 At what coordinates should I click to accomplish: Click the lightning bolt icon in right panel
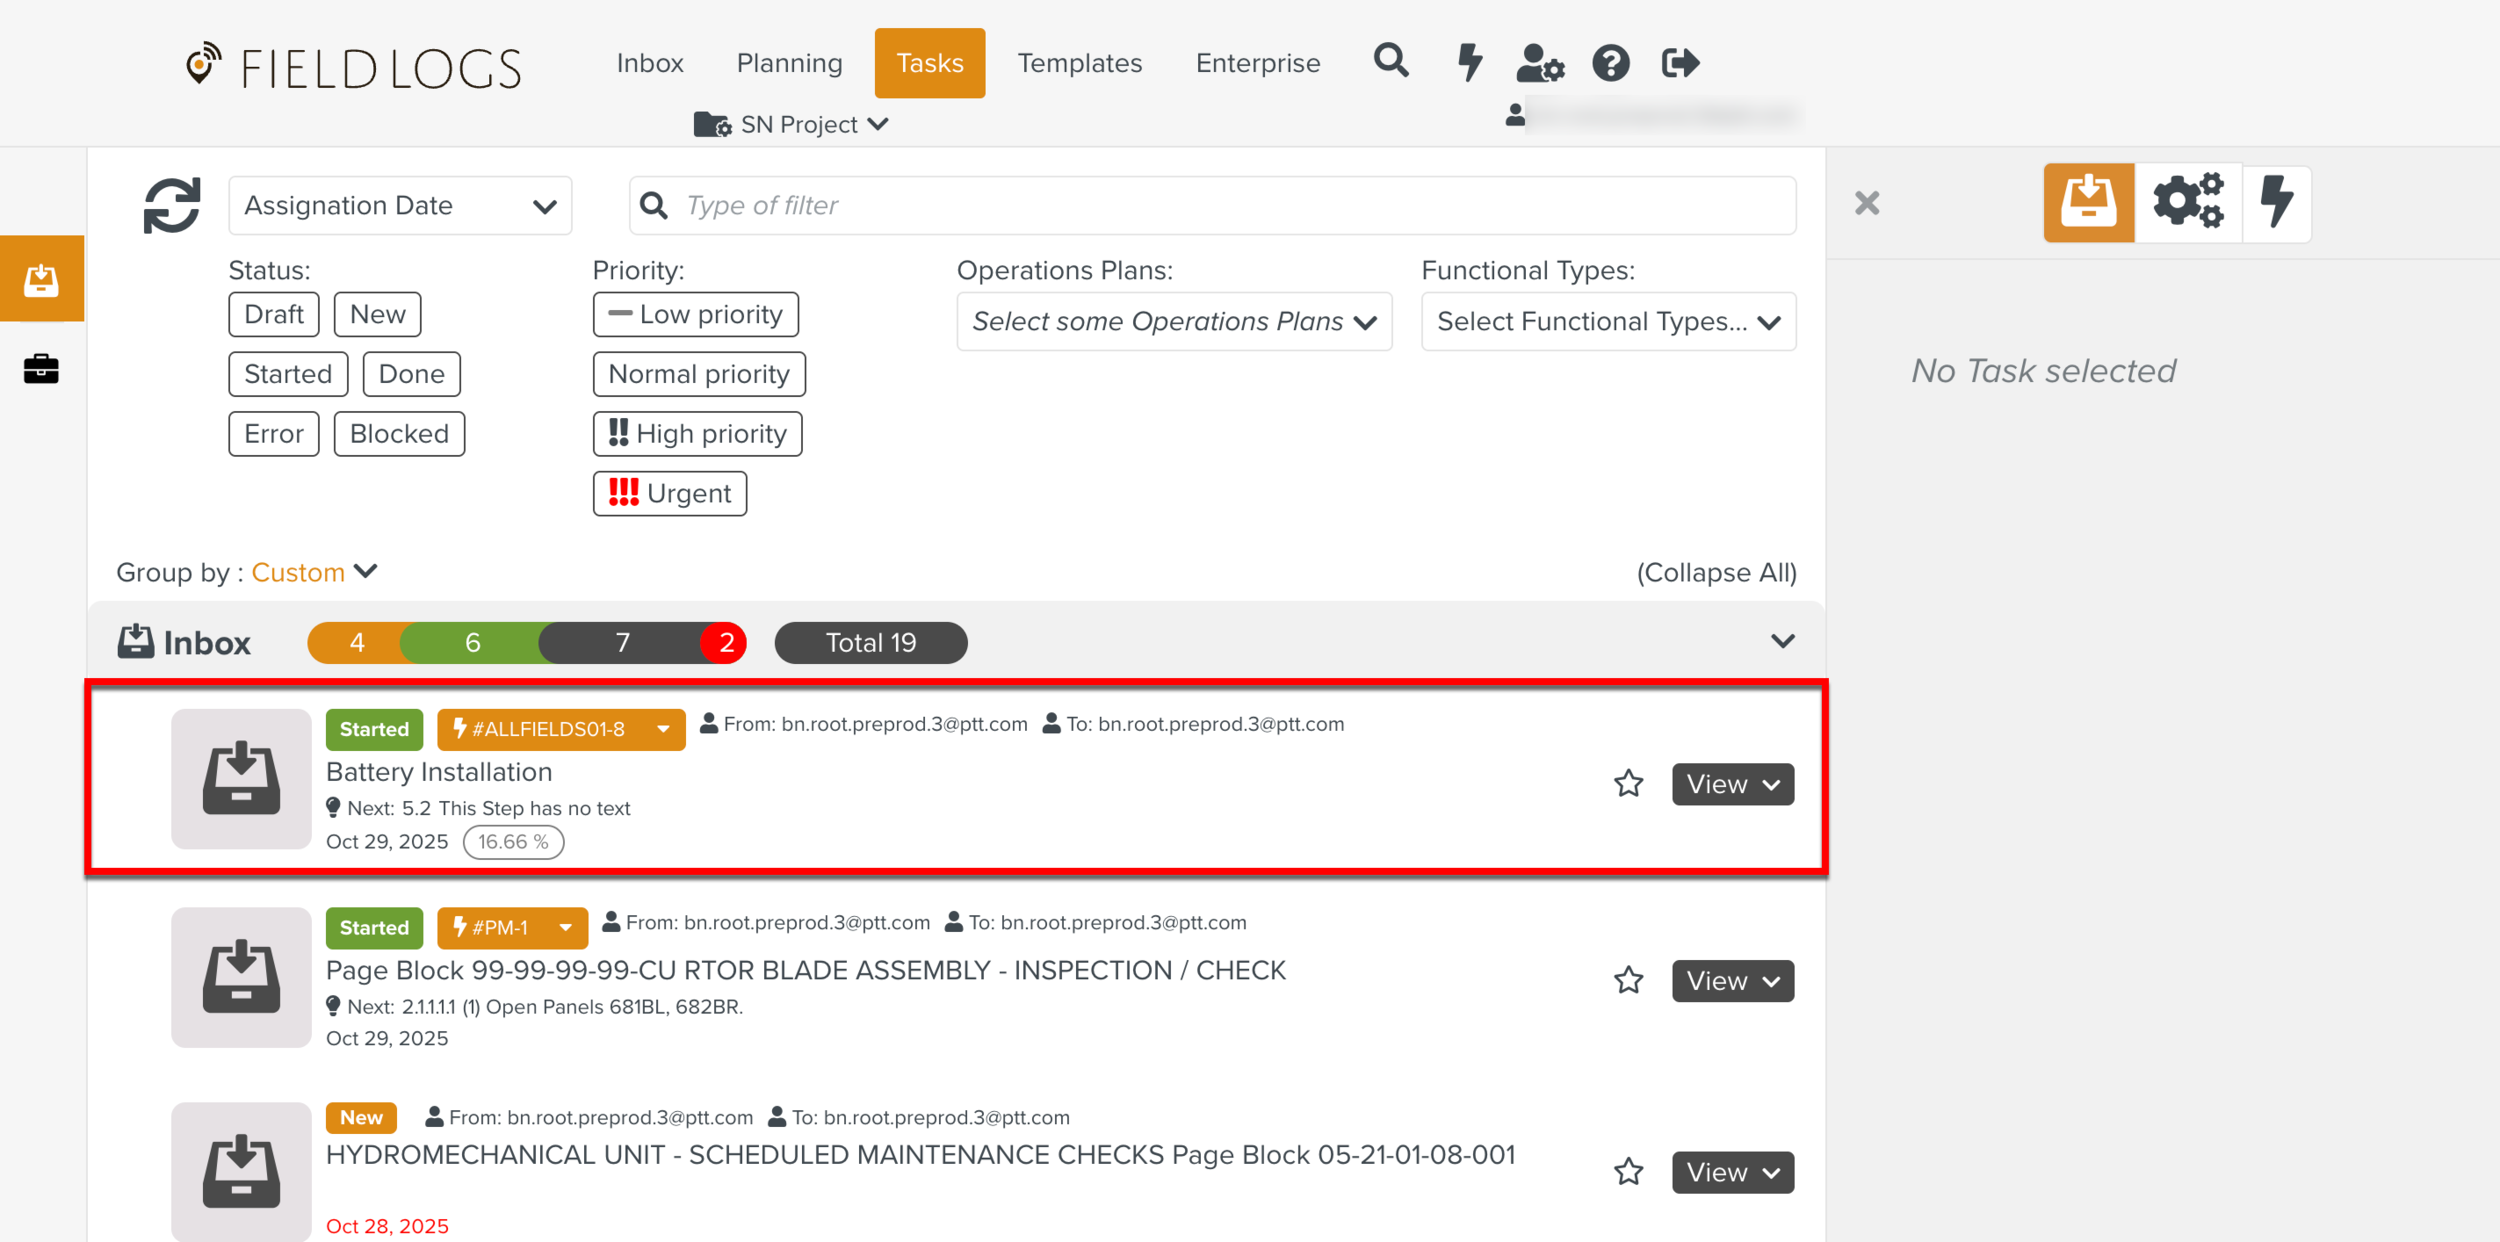(x=2277, y=203)
